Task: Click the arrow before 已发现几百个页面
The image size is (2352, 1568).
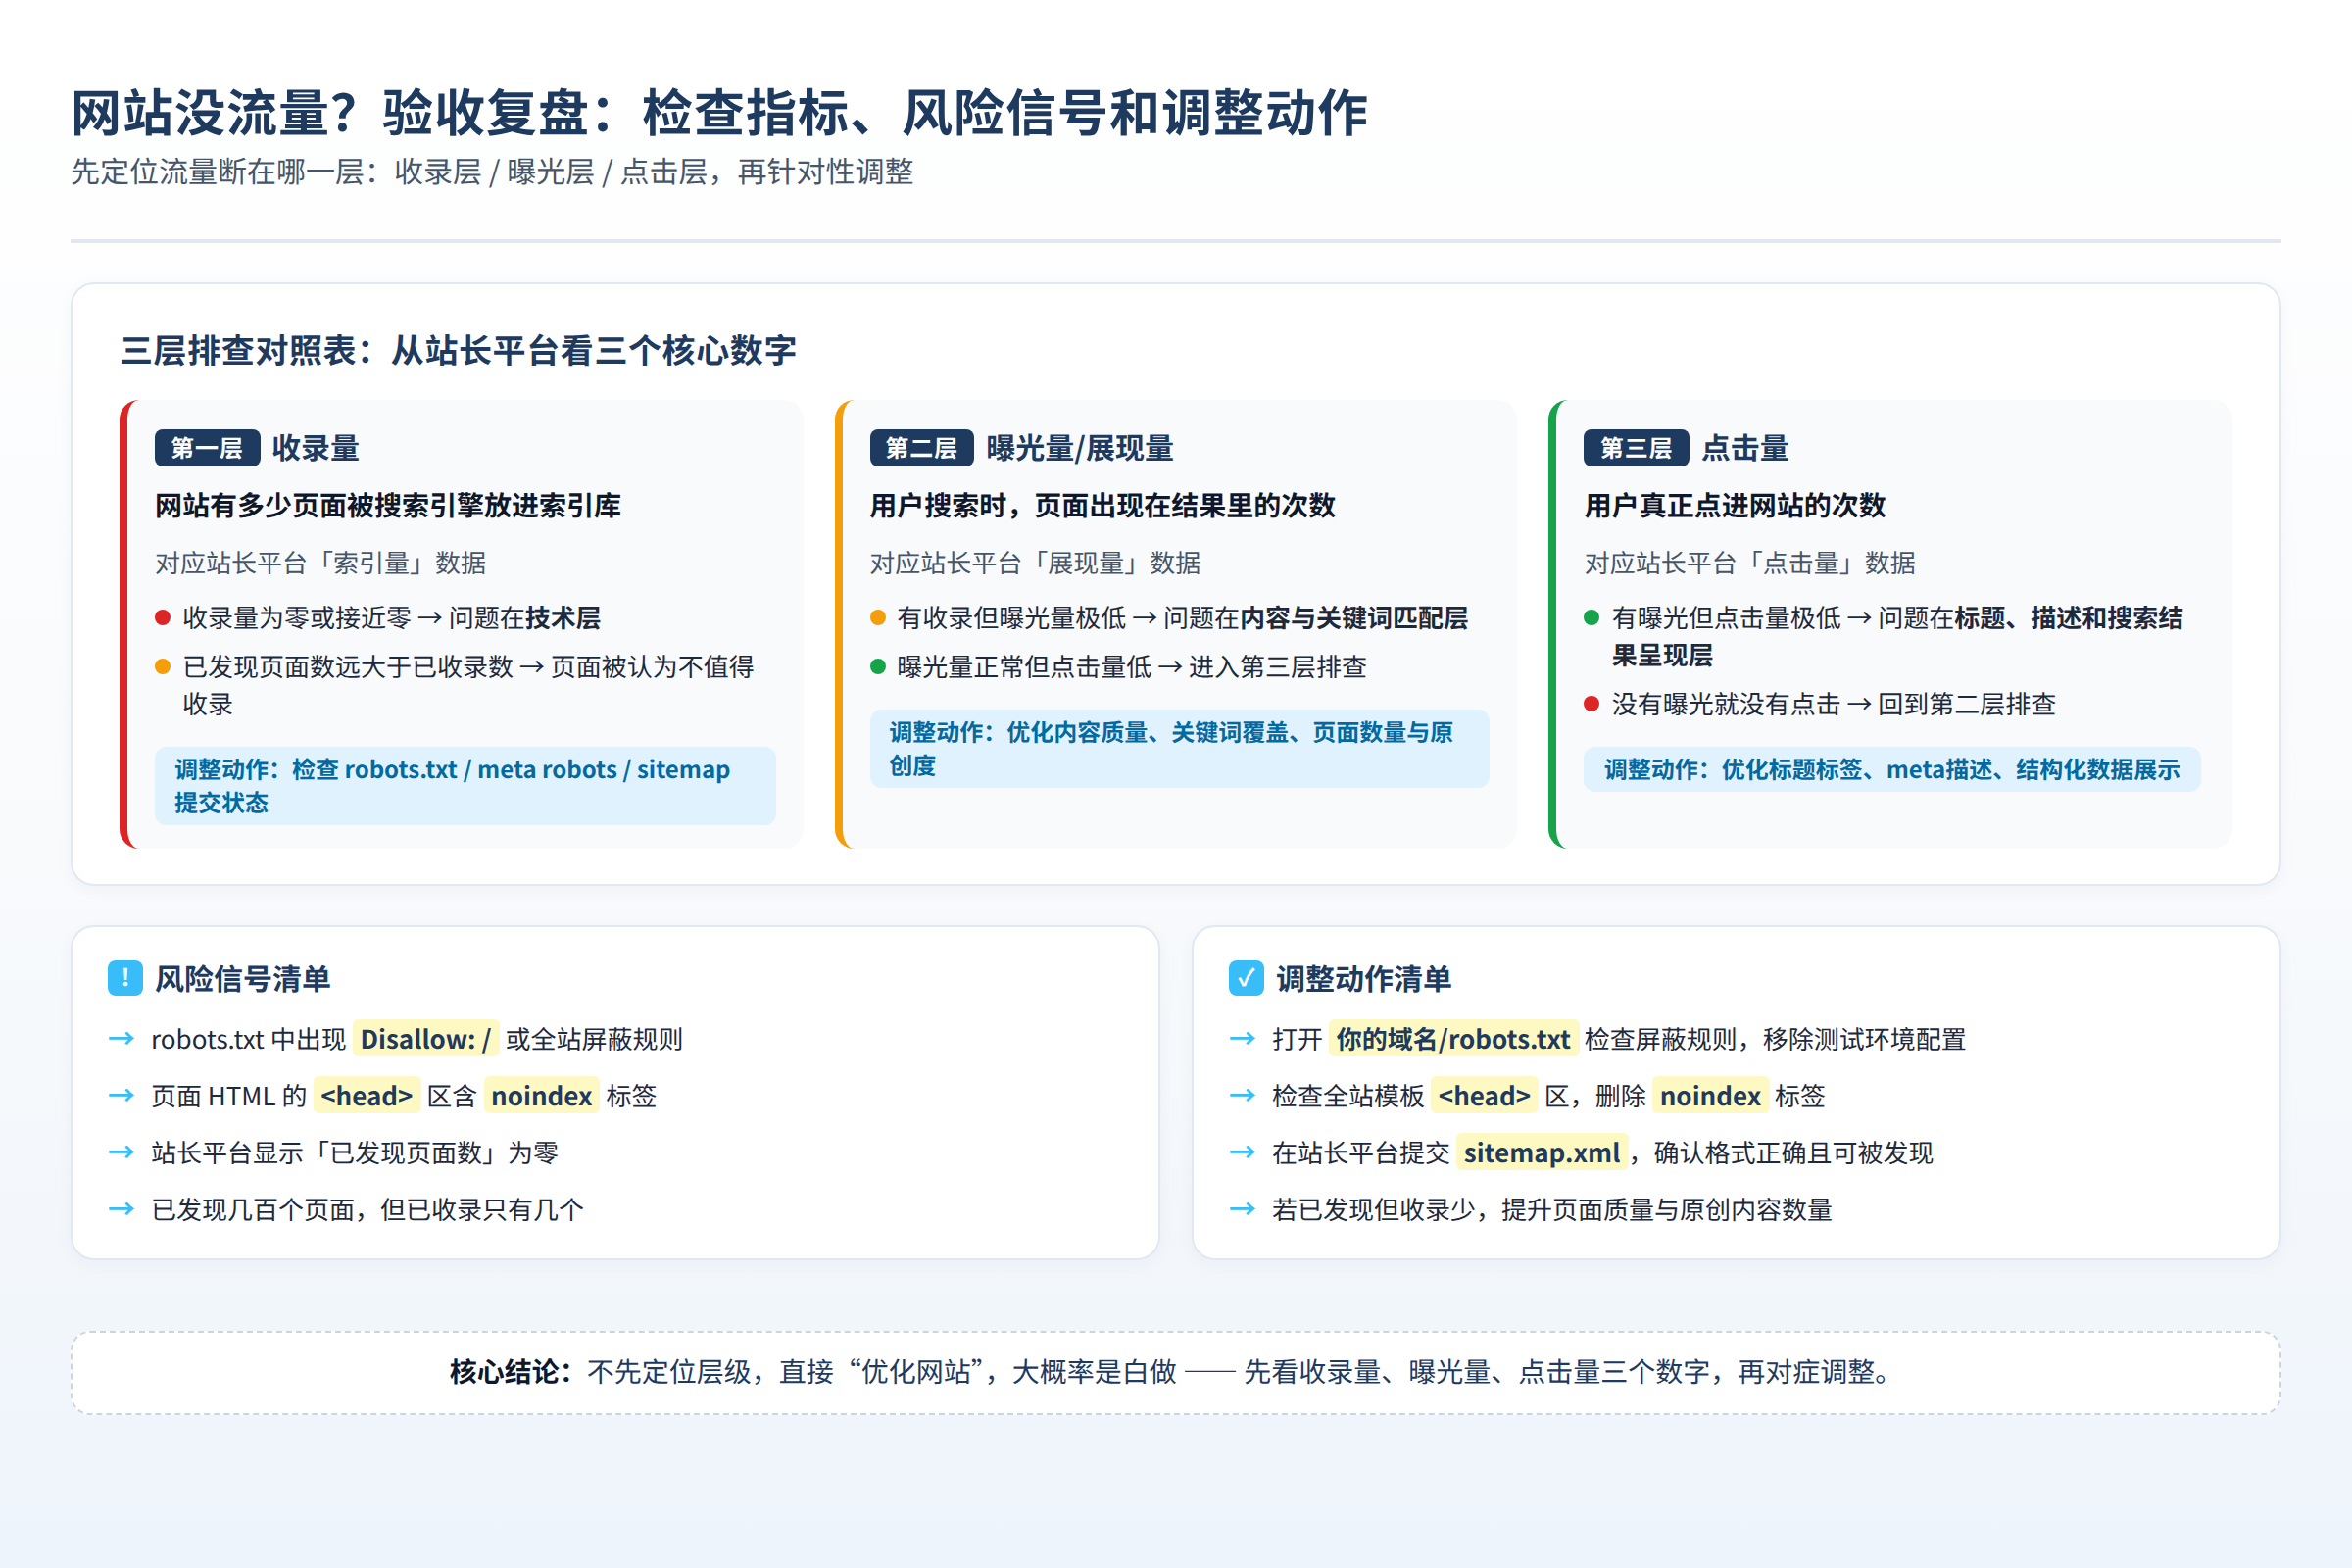Action: (122, 1209)
